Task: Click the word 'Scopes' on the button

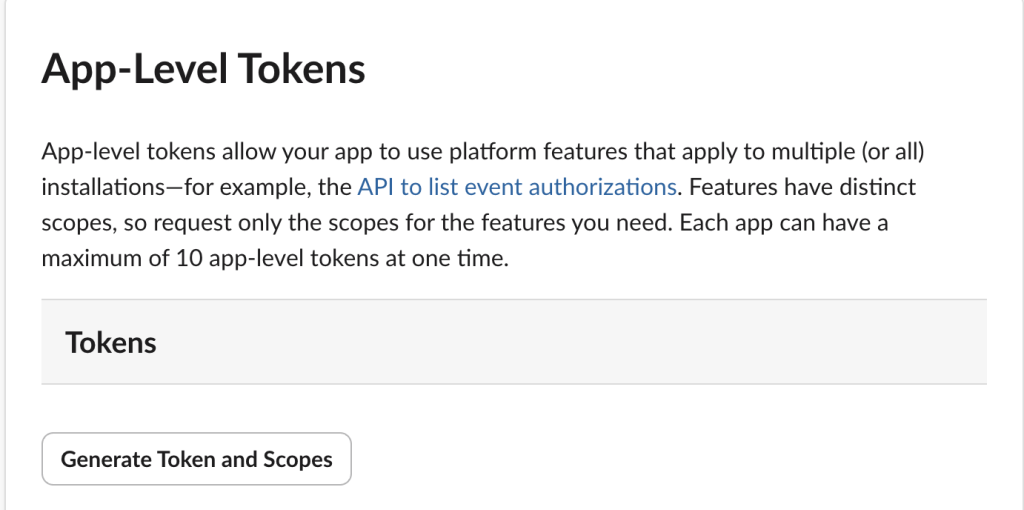Action: click(x=297, y=459)
